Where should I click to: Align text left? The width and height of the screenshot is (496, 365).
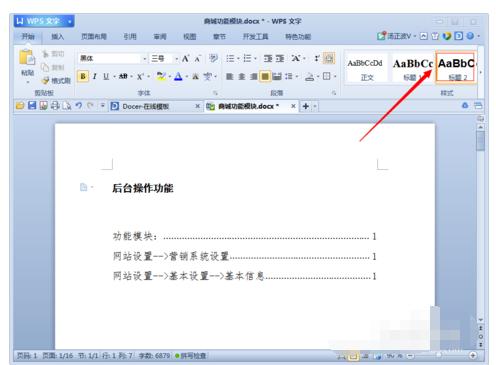click(229, 76)
